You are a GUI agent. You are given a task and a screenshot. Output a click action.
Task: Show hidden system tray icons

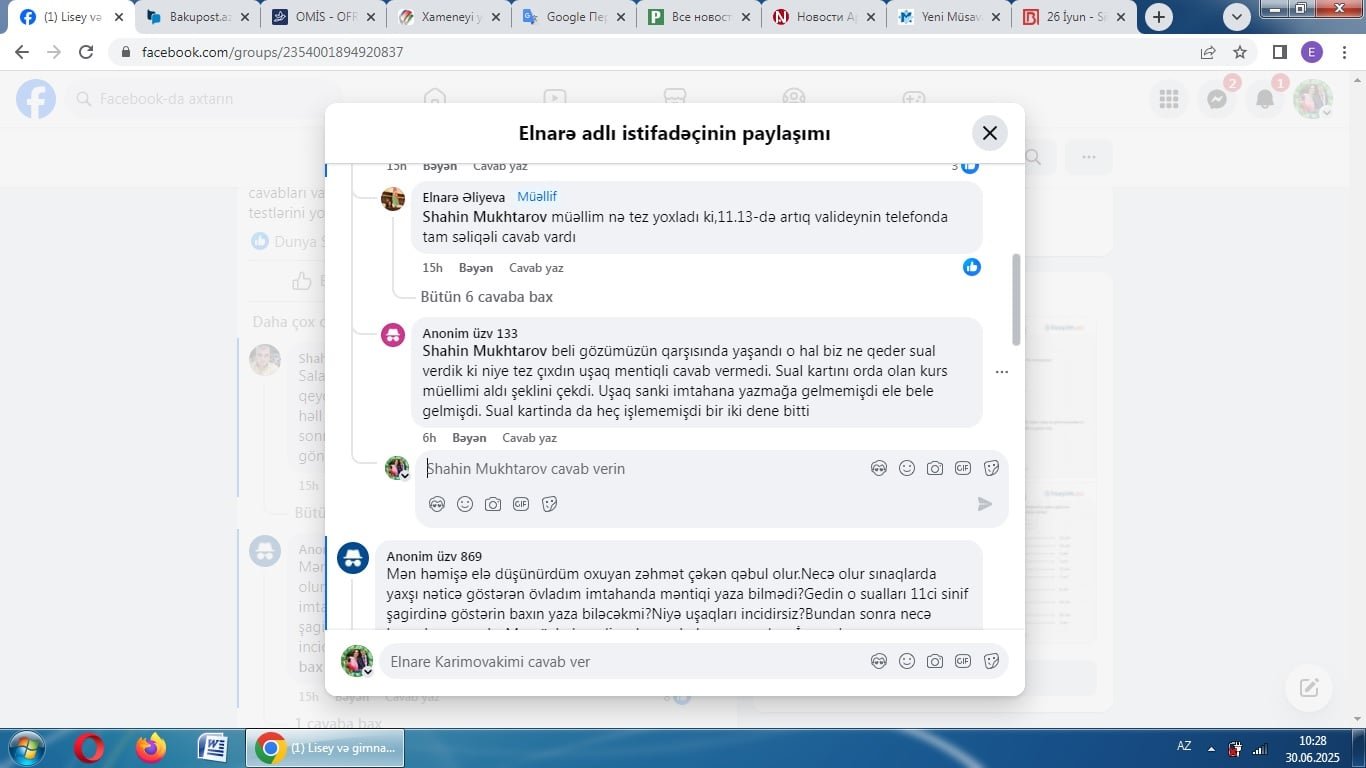(x=1211, y=748)
